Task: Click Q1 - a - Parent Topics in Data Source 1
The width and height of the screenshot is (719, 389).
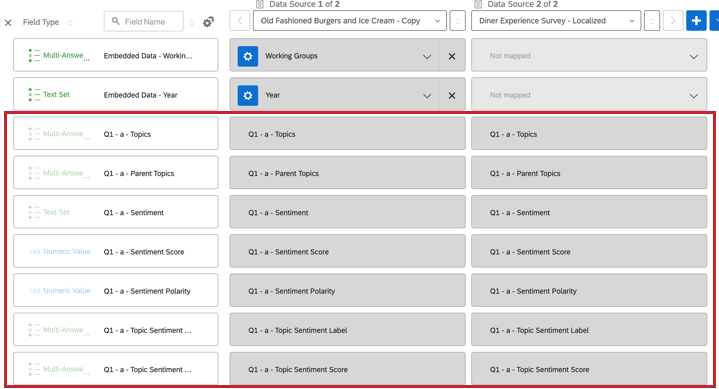Action: click(347, 173)
